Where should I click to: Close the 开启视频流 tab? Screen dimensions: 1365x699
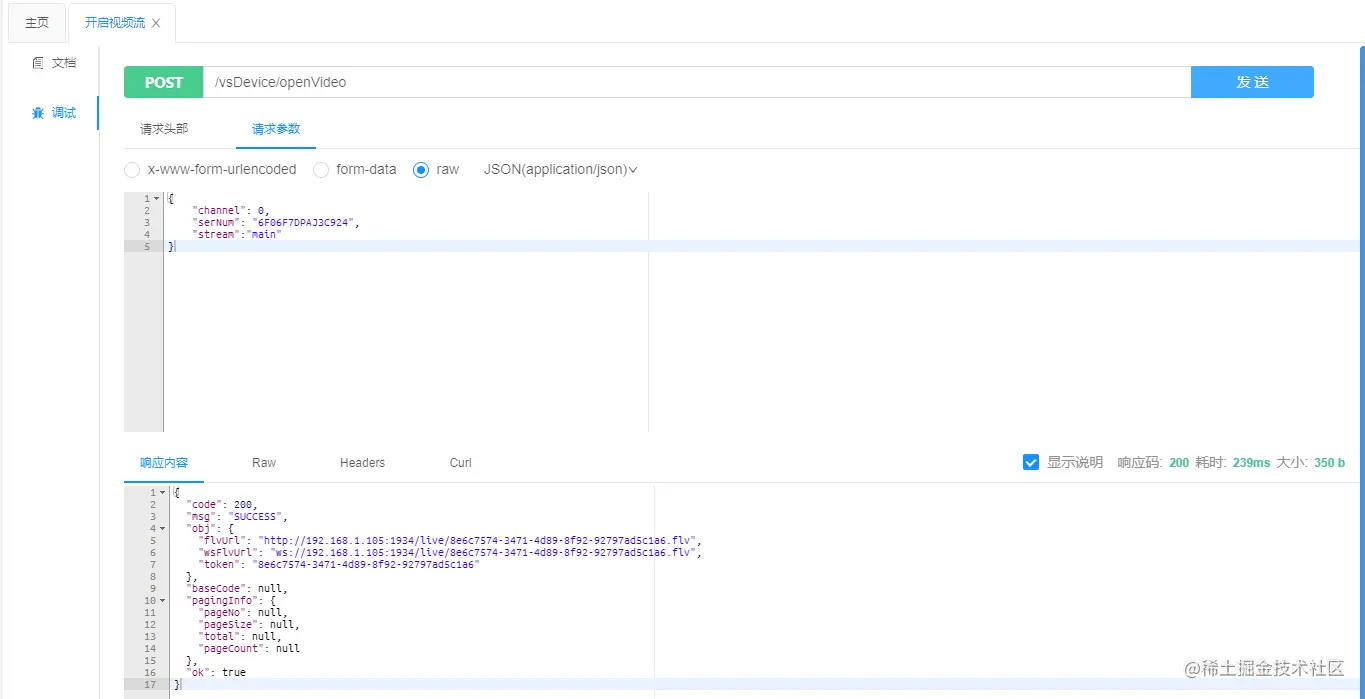pyautogui.click(x=156, y=23)
